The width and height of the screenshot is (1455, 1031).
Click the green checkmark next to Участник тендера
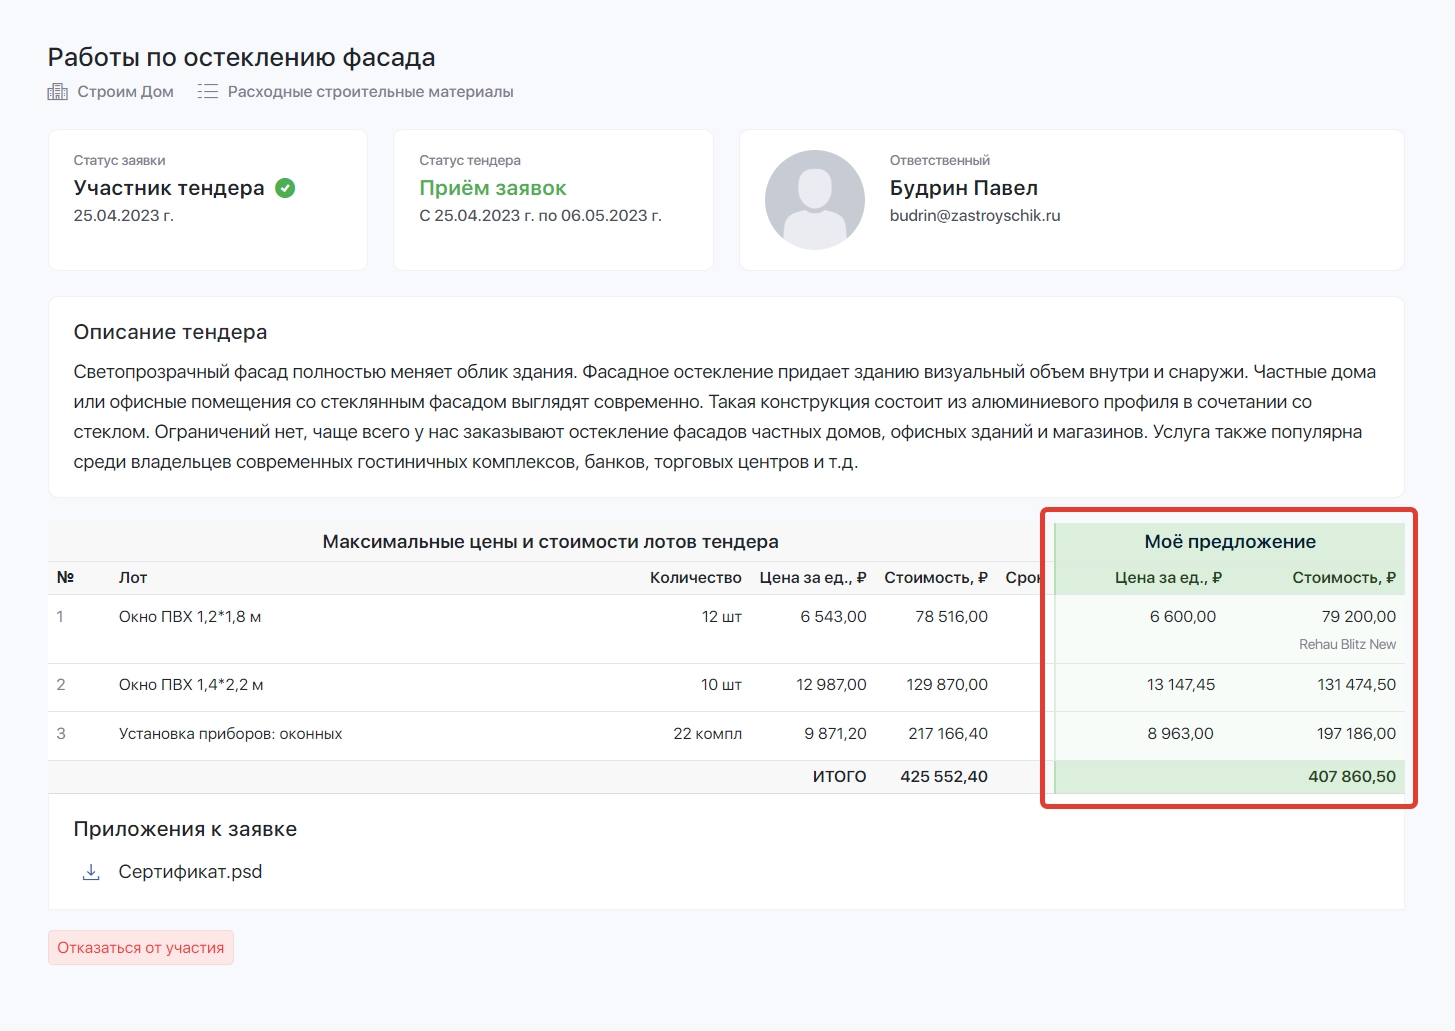285,188
